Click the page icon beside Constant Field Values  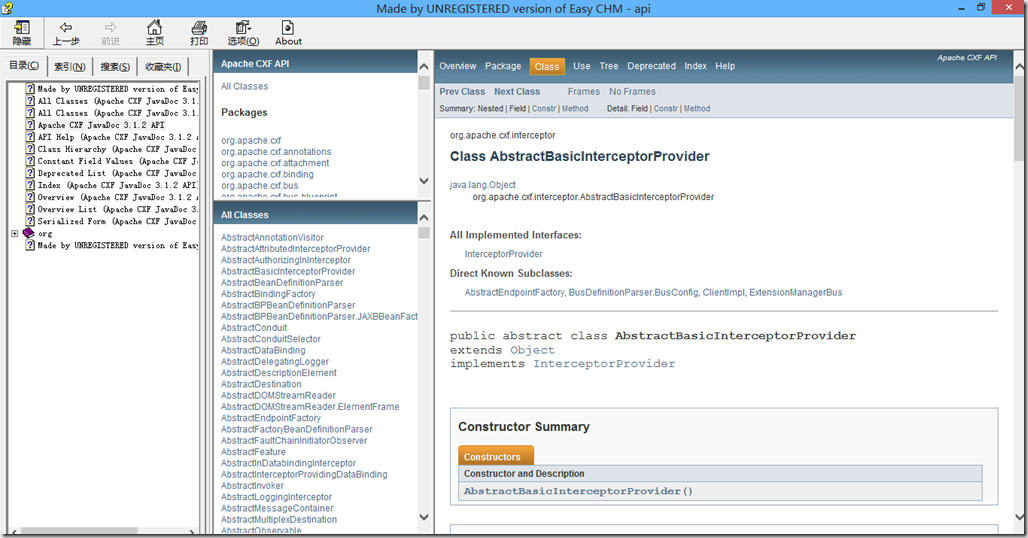pos(30,161)
